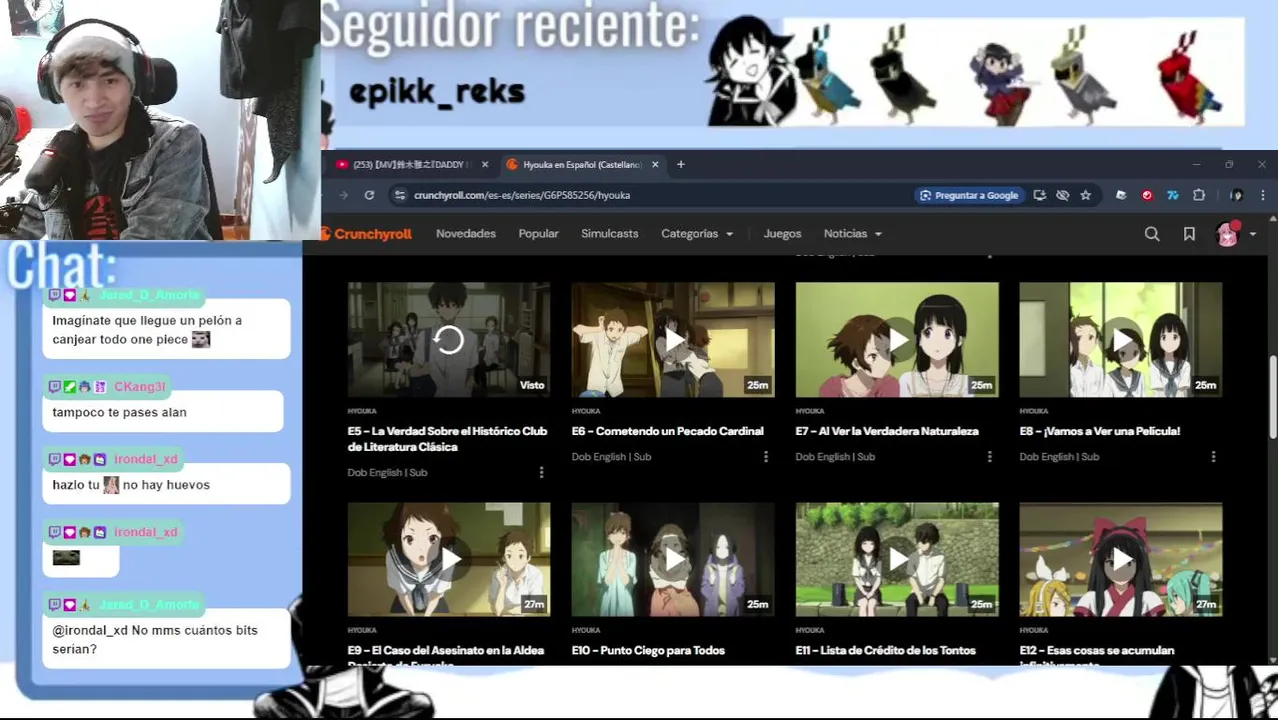Click the Preguntar a Google button
The width and height of the screenshot is (1278, 720).
[968, 195]
